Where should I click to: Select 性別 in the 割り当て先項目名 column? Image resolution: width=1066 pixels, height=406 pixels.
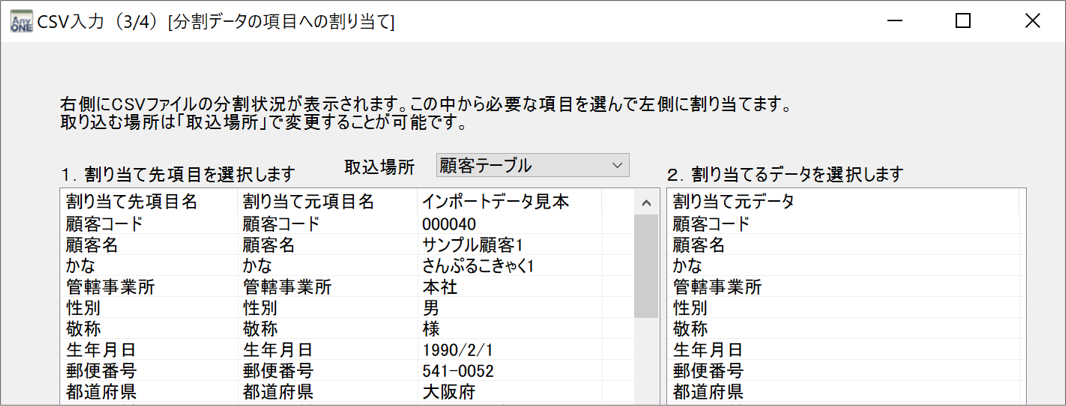[x=82, y=308]
